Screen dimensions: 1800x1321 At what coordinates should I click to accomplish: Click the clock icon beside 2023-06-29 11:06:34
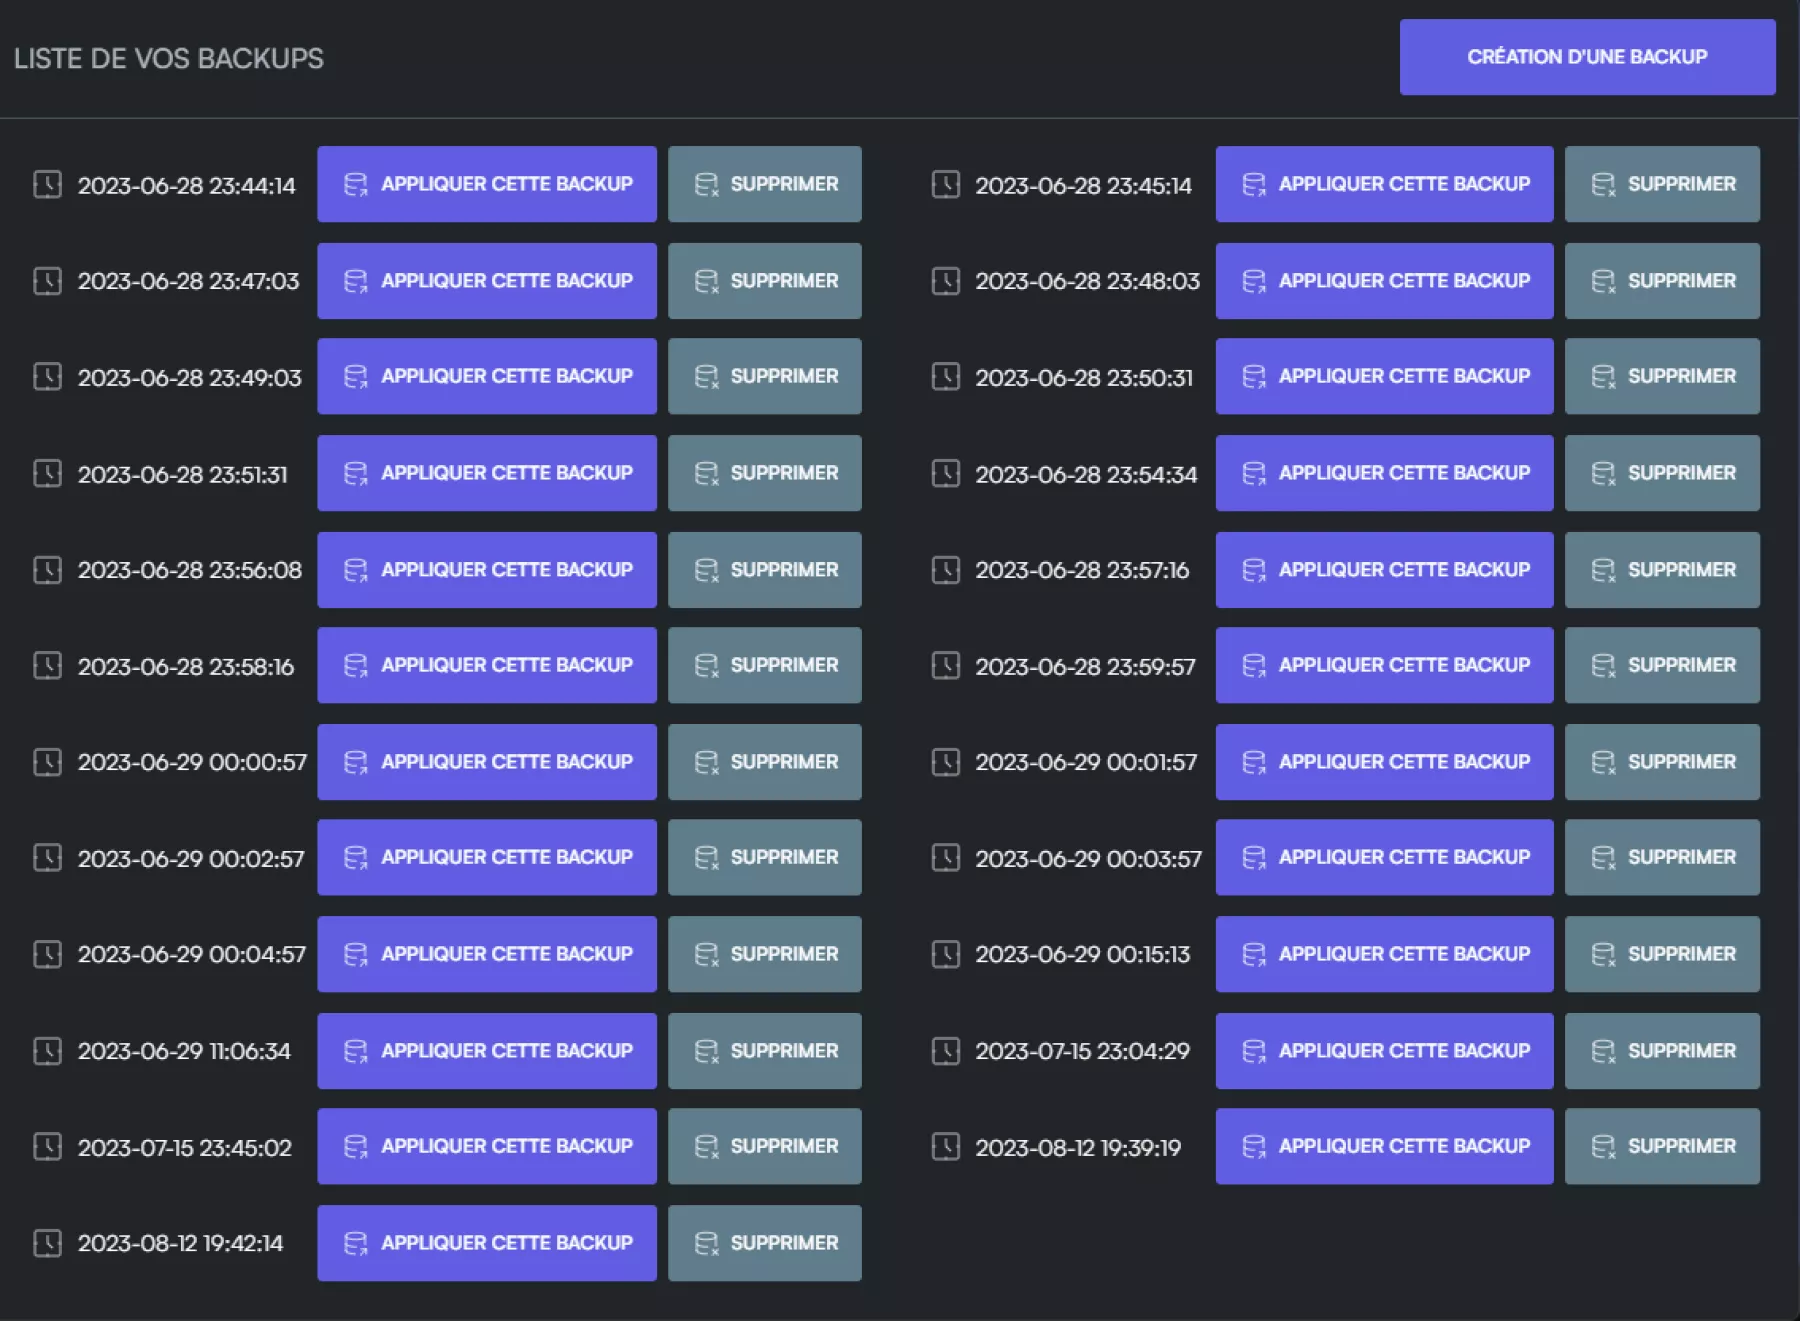coord(47,1051)
